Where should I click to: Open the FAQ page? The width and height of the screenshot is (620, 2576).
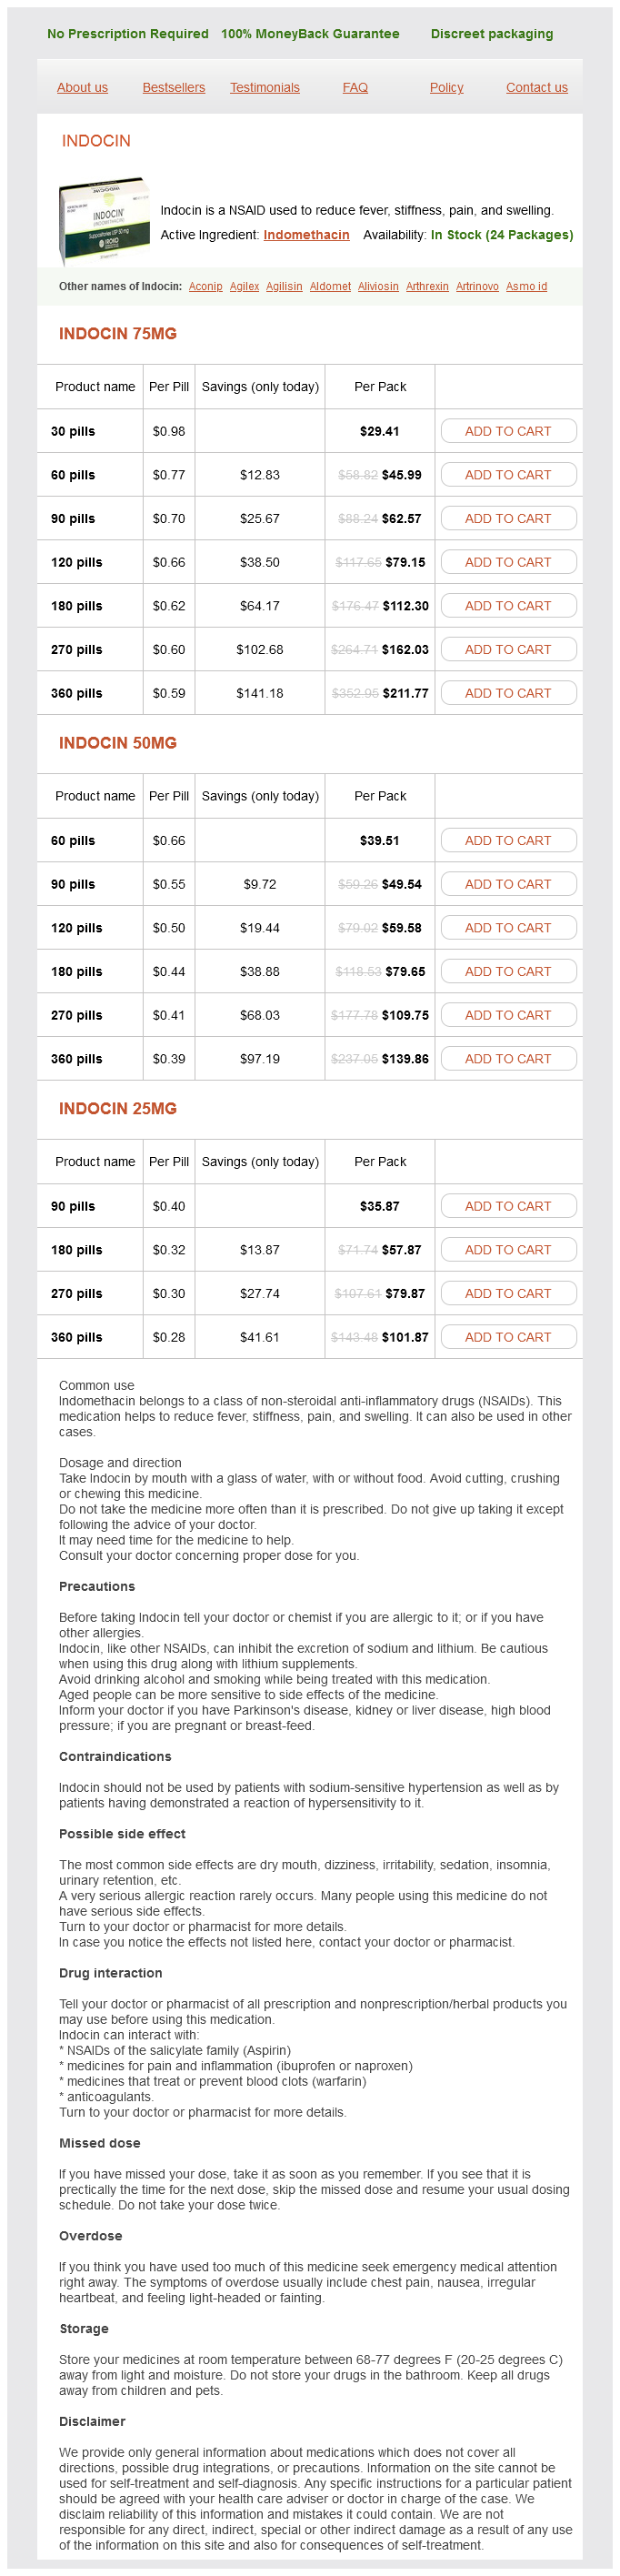355,88
